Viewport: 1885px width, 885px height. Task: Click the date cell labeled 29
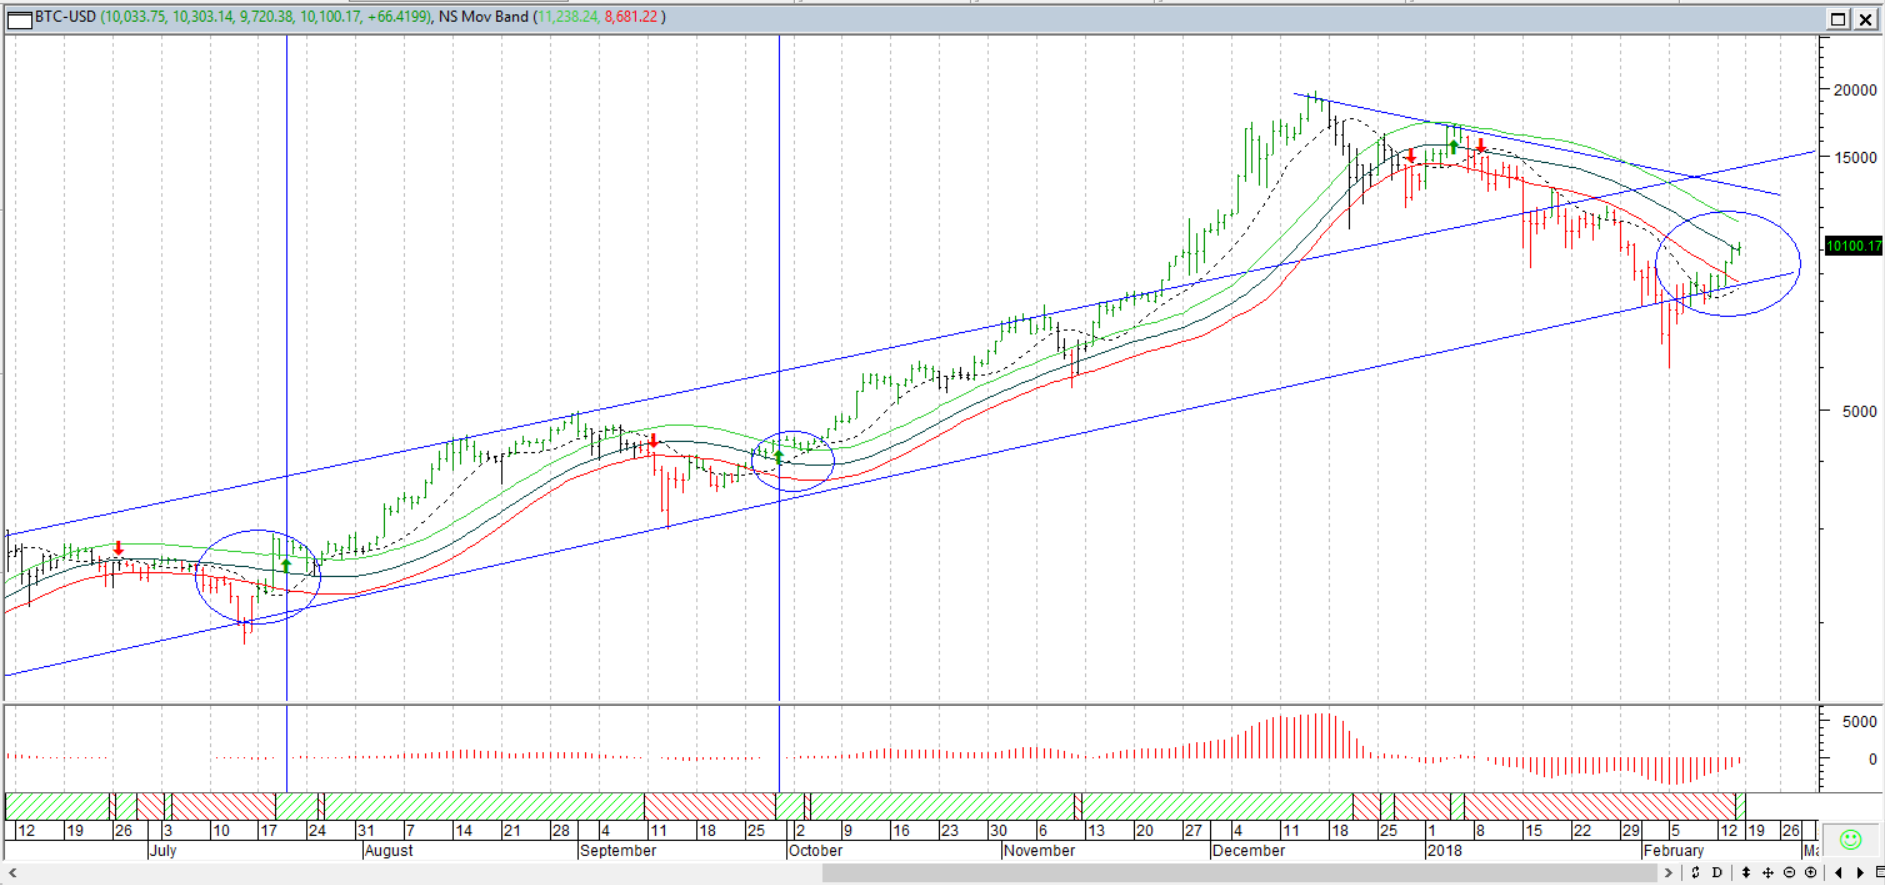click(x=1631, y=831)
